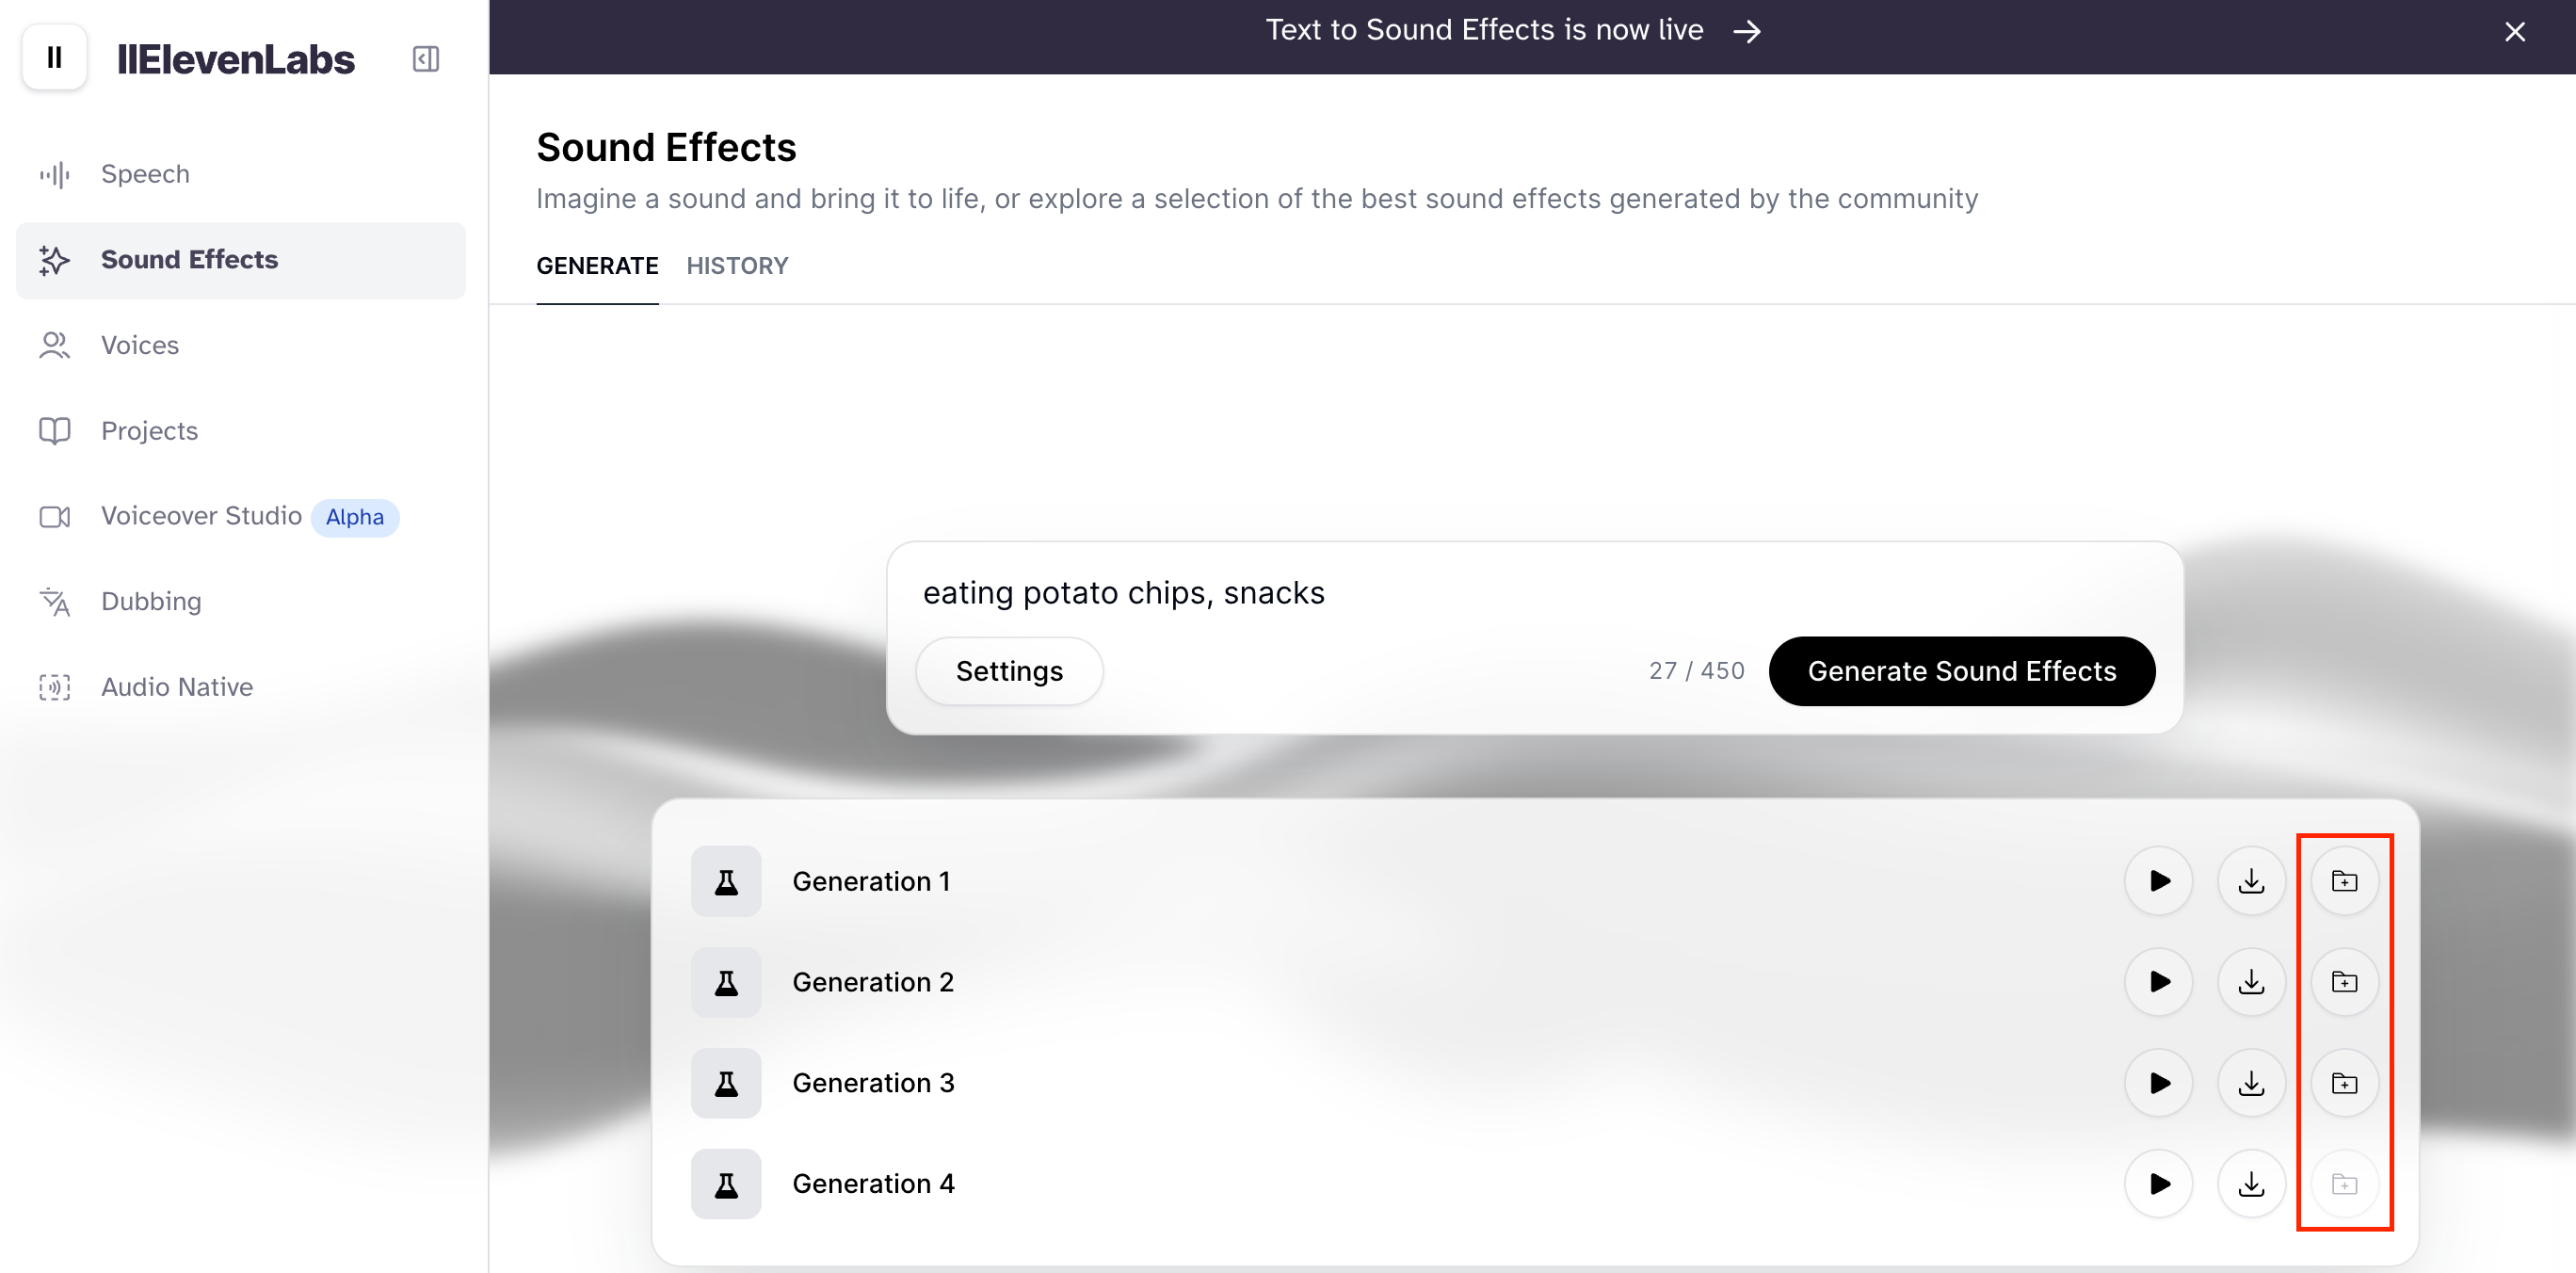Image resolution: width=2576 pixels, height=1273 pixels.
Task: Download Generation 1 audio
Action: point(2251,881)
